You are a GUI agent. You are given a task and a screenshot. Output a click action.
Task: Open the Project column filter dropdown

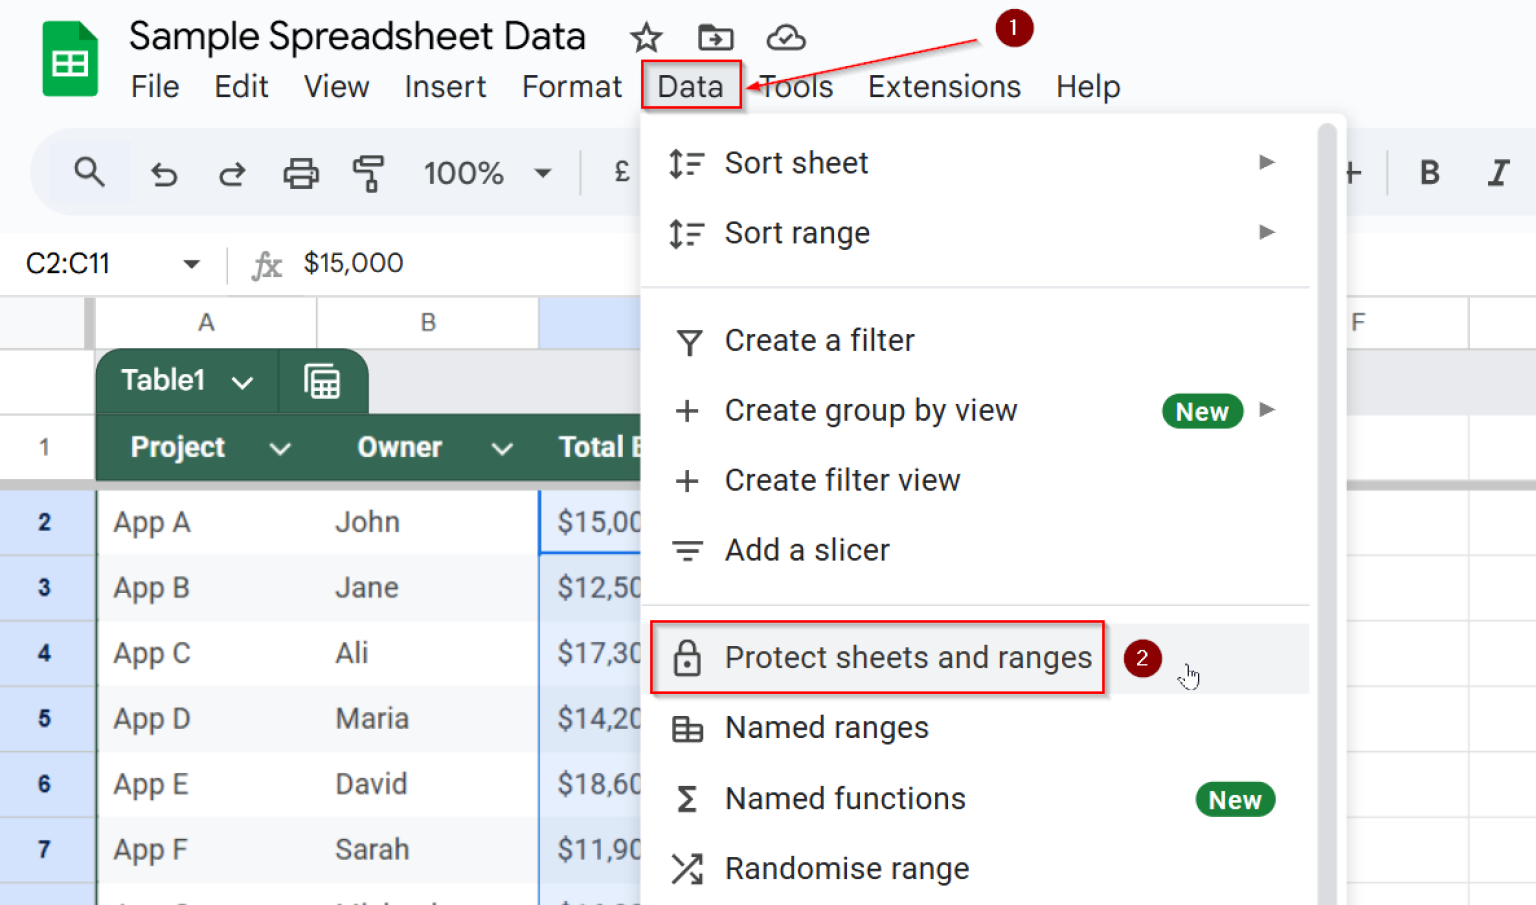tap(280, 448)
